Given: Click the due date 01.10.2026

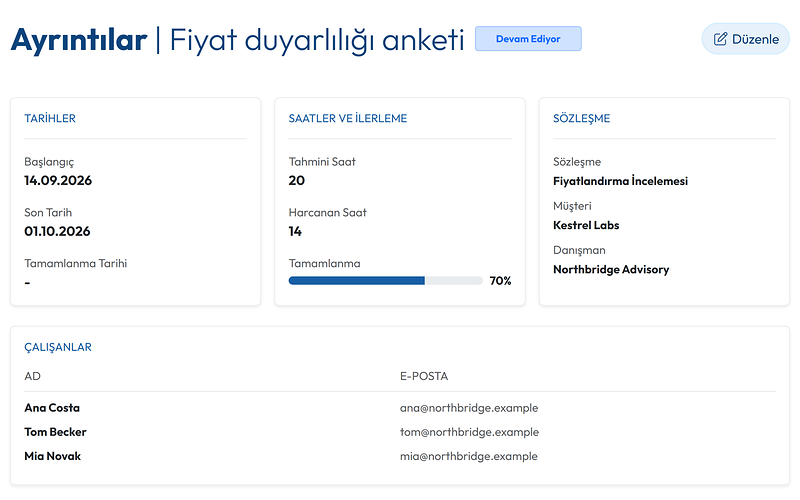Looking at the screenshot, I should pyautogui.click(x=57, y=232).
